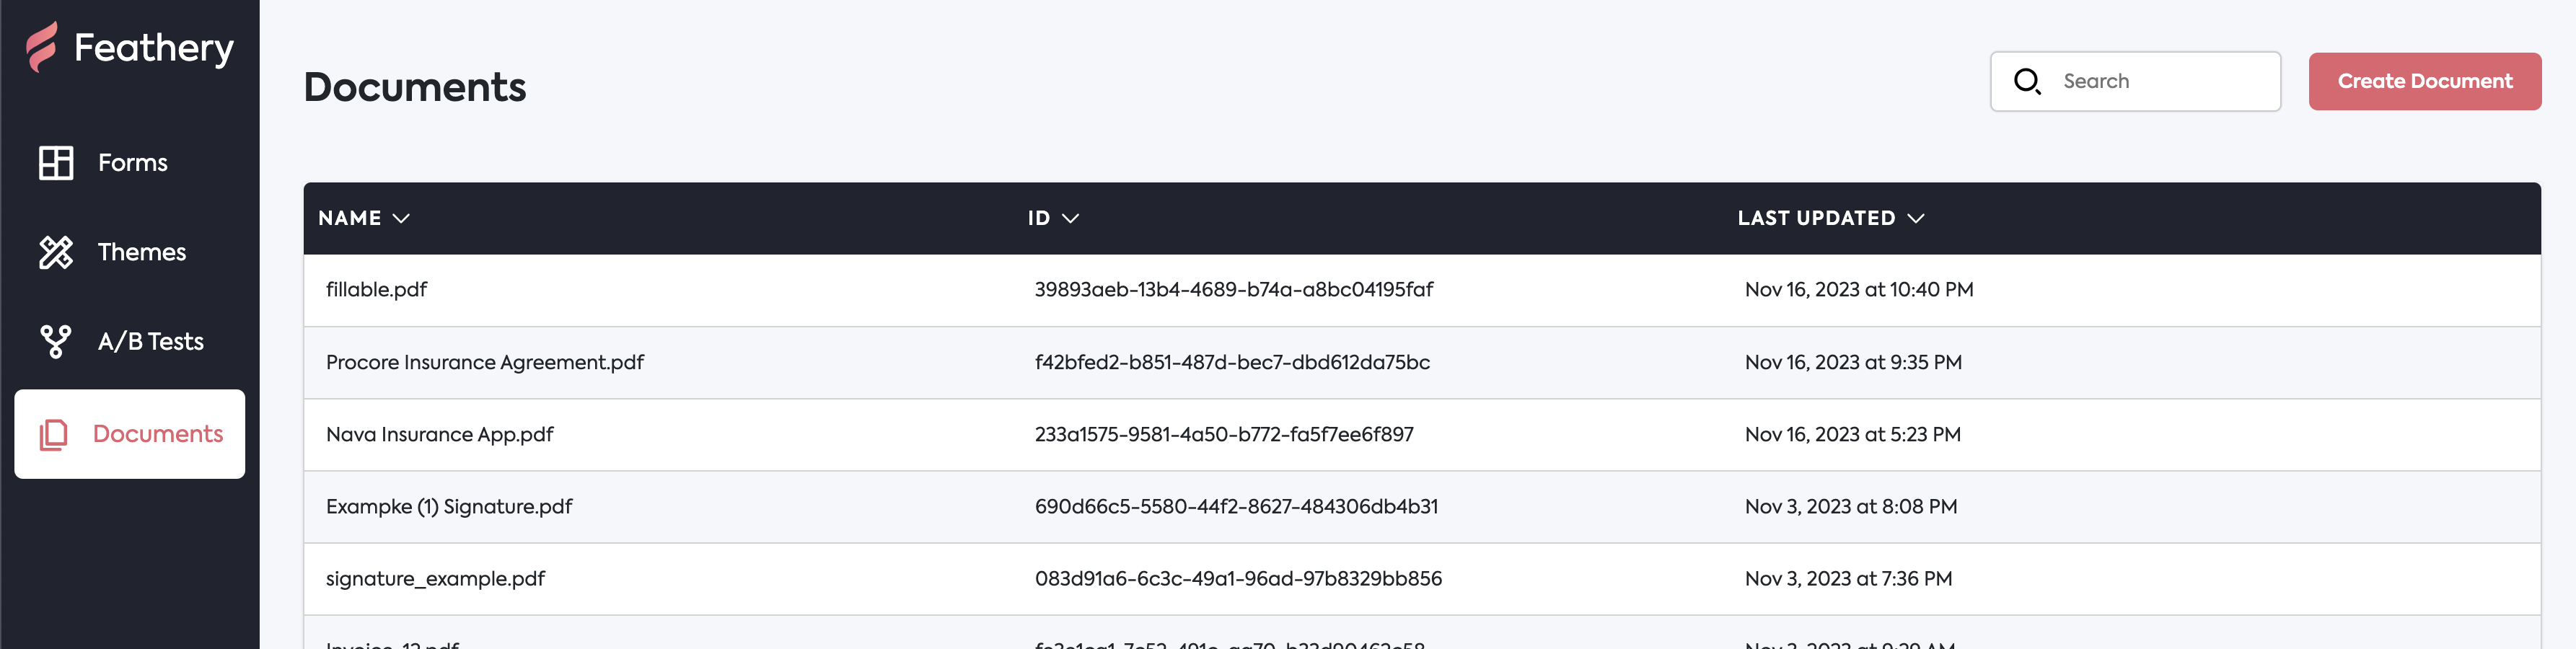Open the A/B Tests page
Viewport: 2576px width, 649px height.
coord(150,341)
